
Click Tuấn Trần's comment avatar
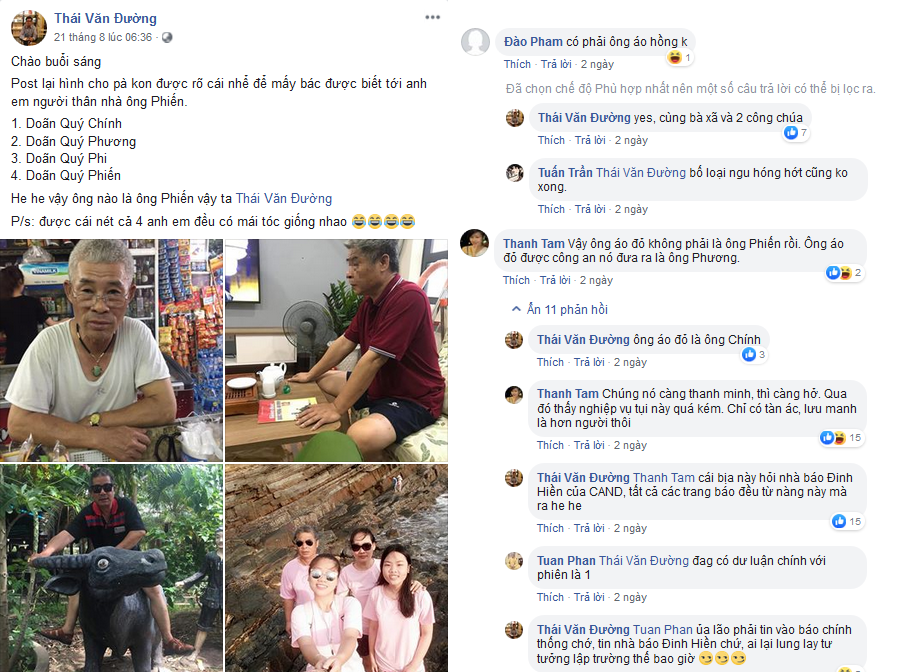(515, 172)
